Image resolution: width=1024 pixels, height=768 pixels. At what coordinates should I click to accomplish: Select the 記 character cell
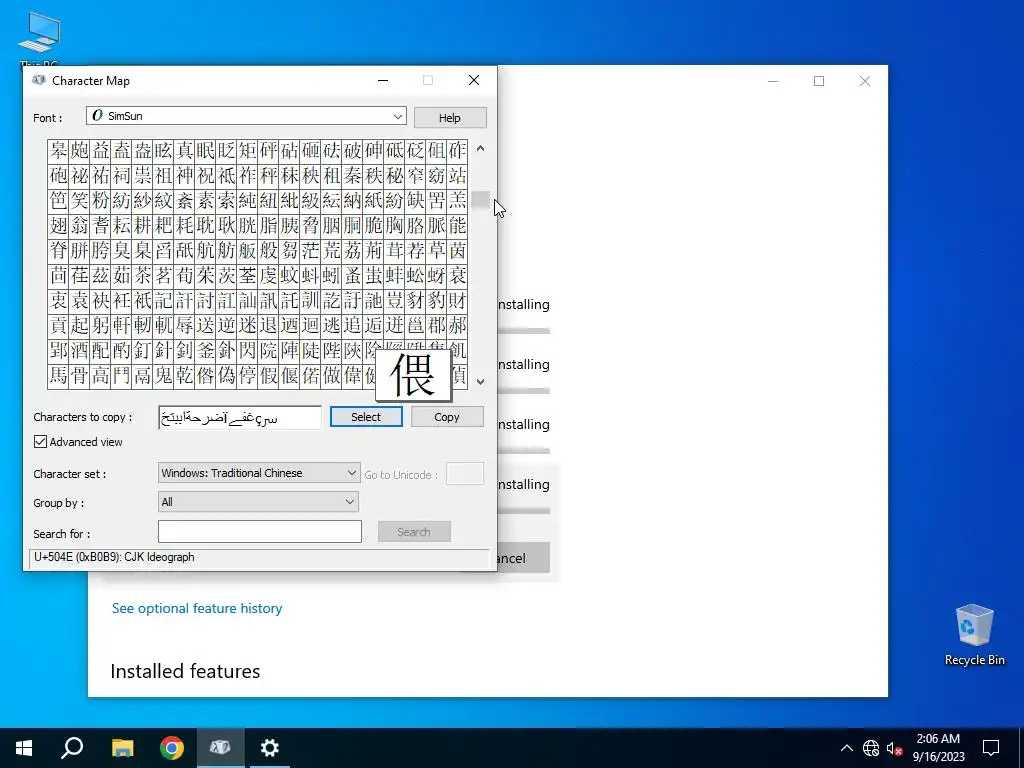163,300
